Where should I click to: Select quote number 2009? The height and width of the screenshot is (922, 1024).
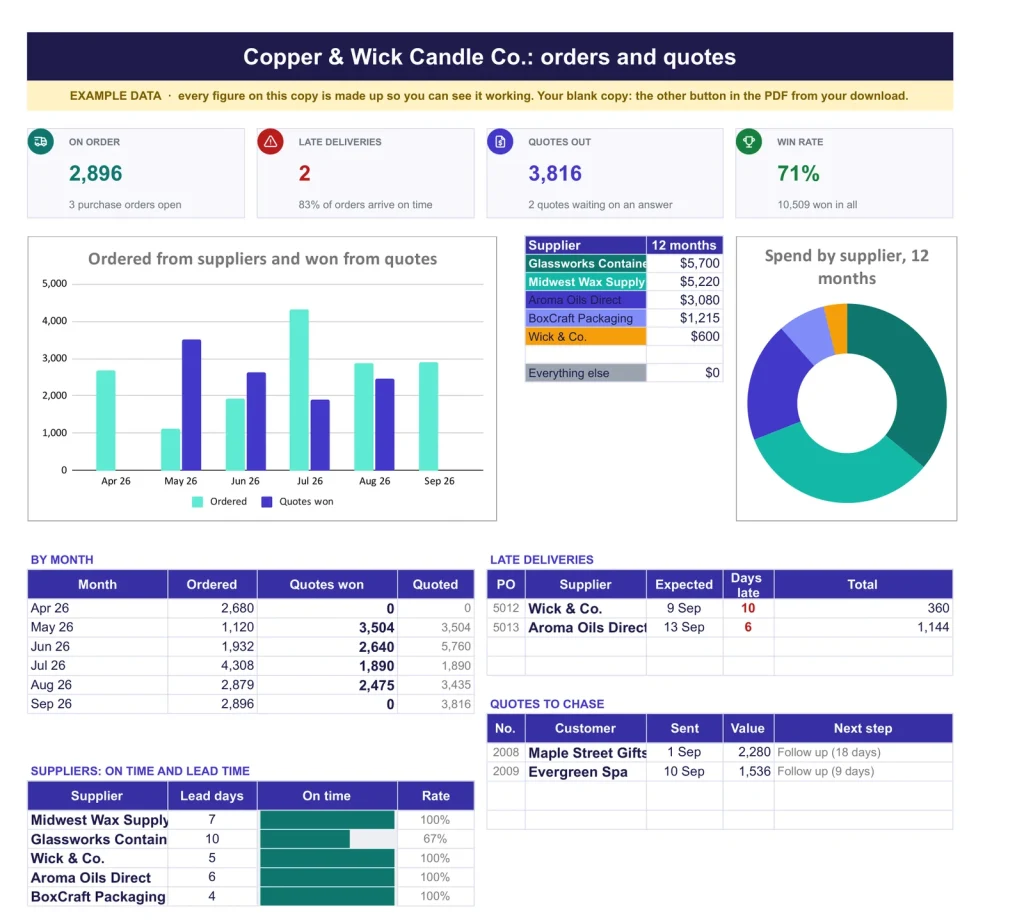[506, 771]
